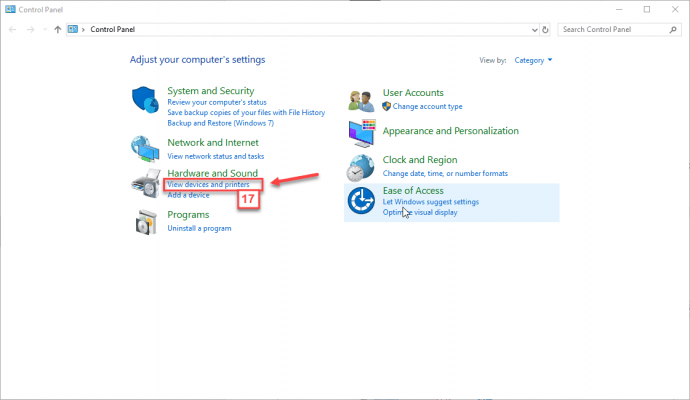Click View devices and printers link

tap(208, 184)
